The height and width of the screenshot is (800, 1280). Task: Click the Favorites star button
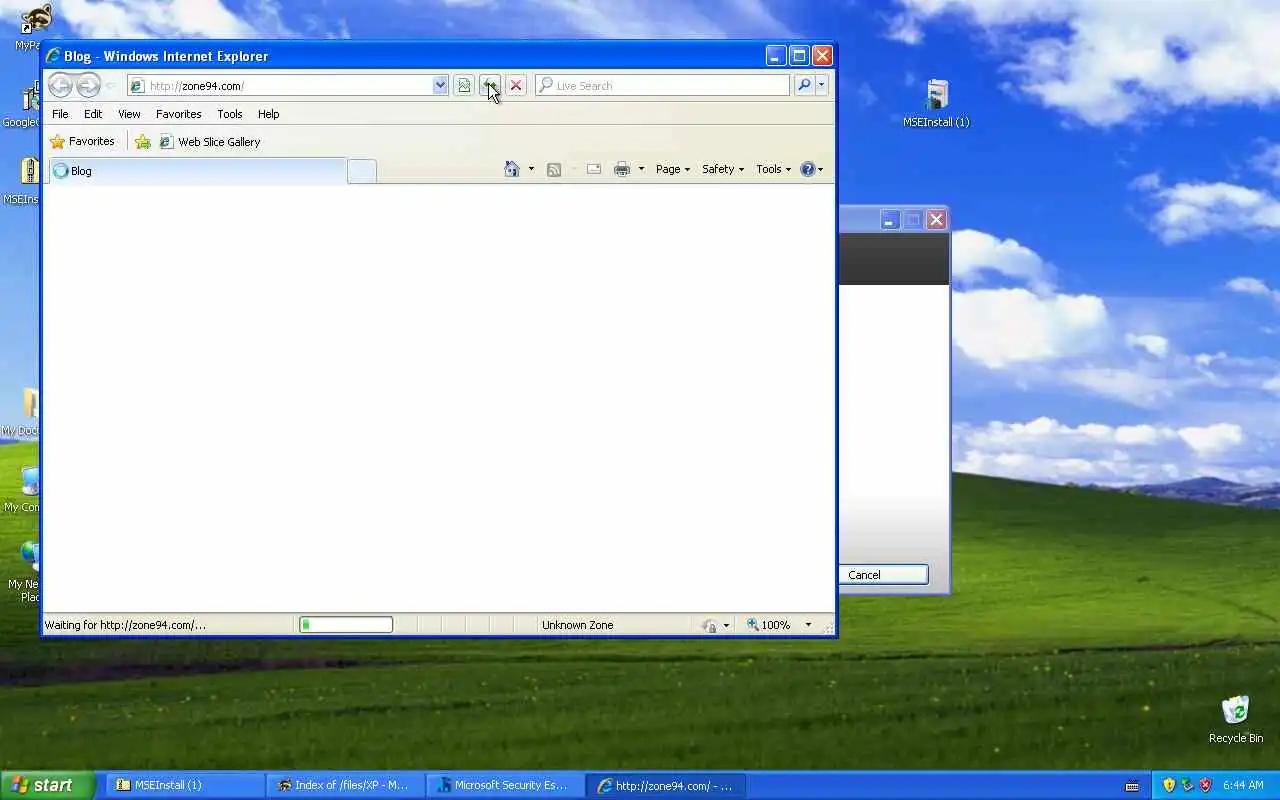[x=82, y=142]
